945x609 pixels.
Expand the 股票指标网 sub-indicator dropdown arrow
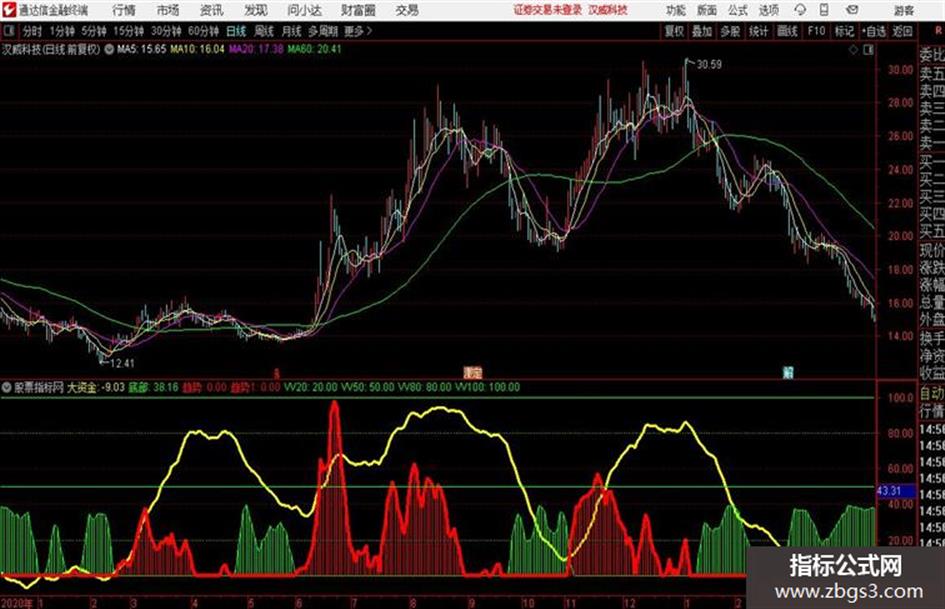pyautogui.click(x=6, y=388)
